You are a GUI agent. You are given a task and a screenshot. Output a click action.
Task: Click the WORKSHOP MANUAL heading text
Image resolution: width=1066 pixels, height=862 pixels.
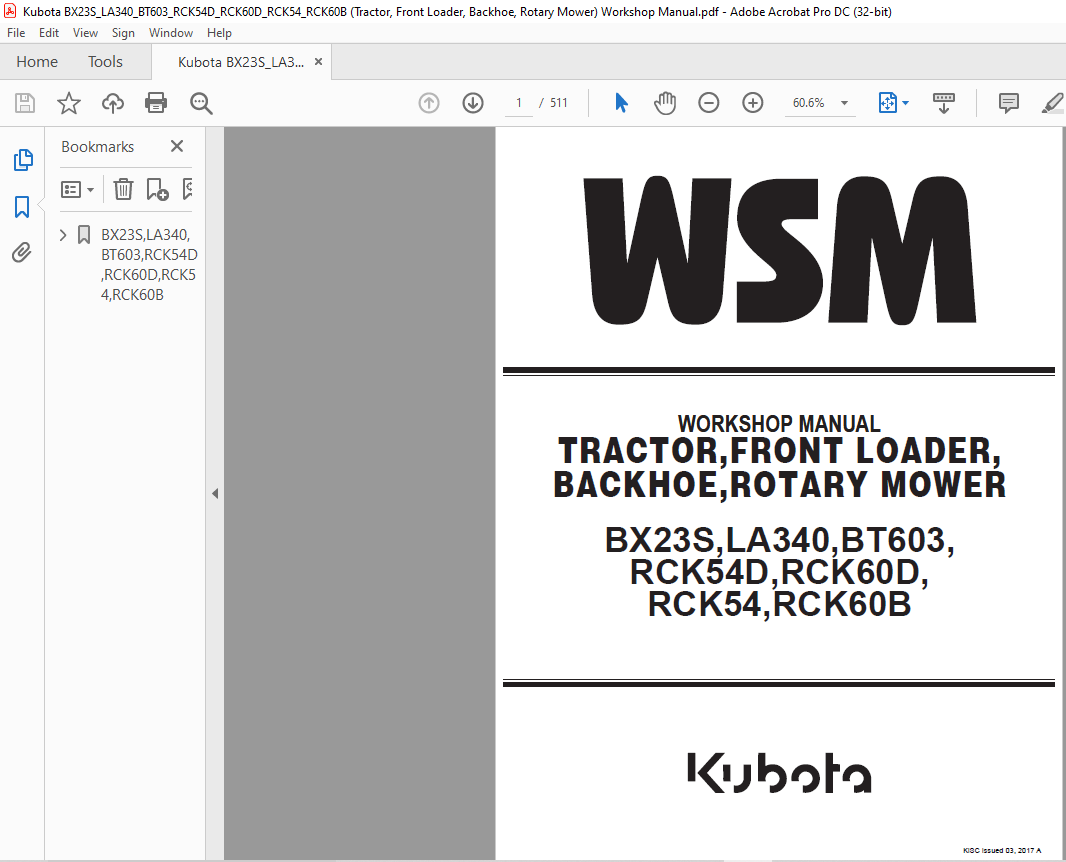click(x=778, y=424)
